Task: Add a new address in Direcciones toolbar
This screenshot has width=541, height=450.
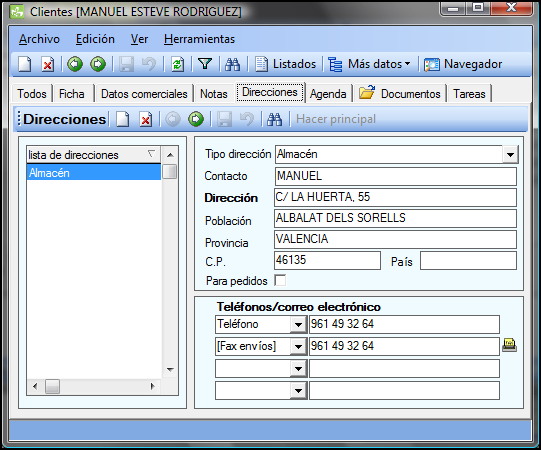Action: click(122, 119)
